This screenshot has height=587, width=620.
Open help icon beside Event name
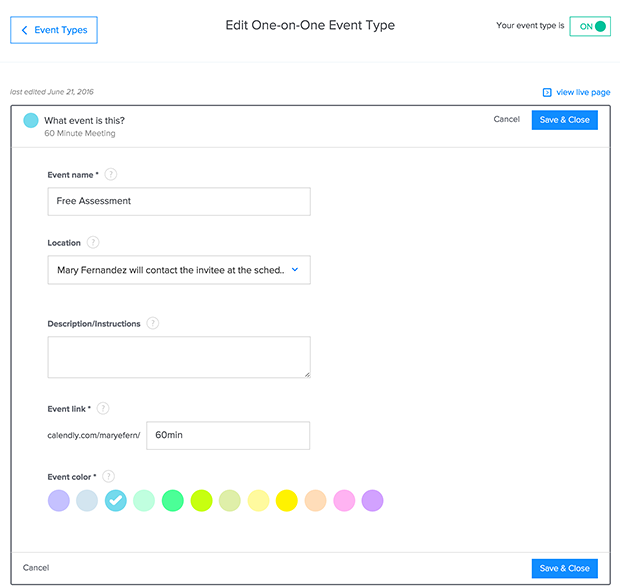point(111,174)
